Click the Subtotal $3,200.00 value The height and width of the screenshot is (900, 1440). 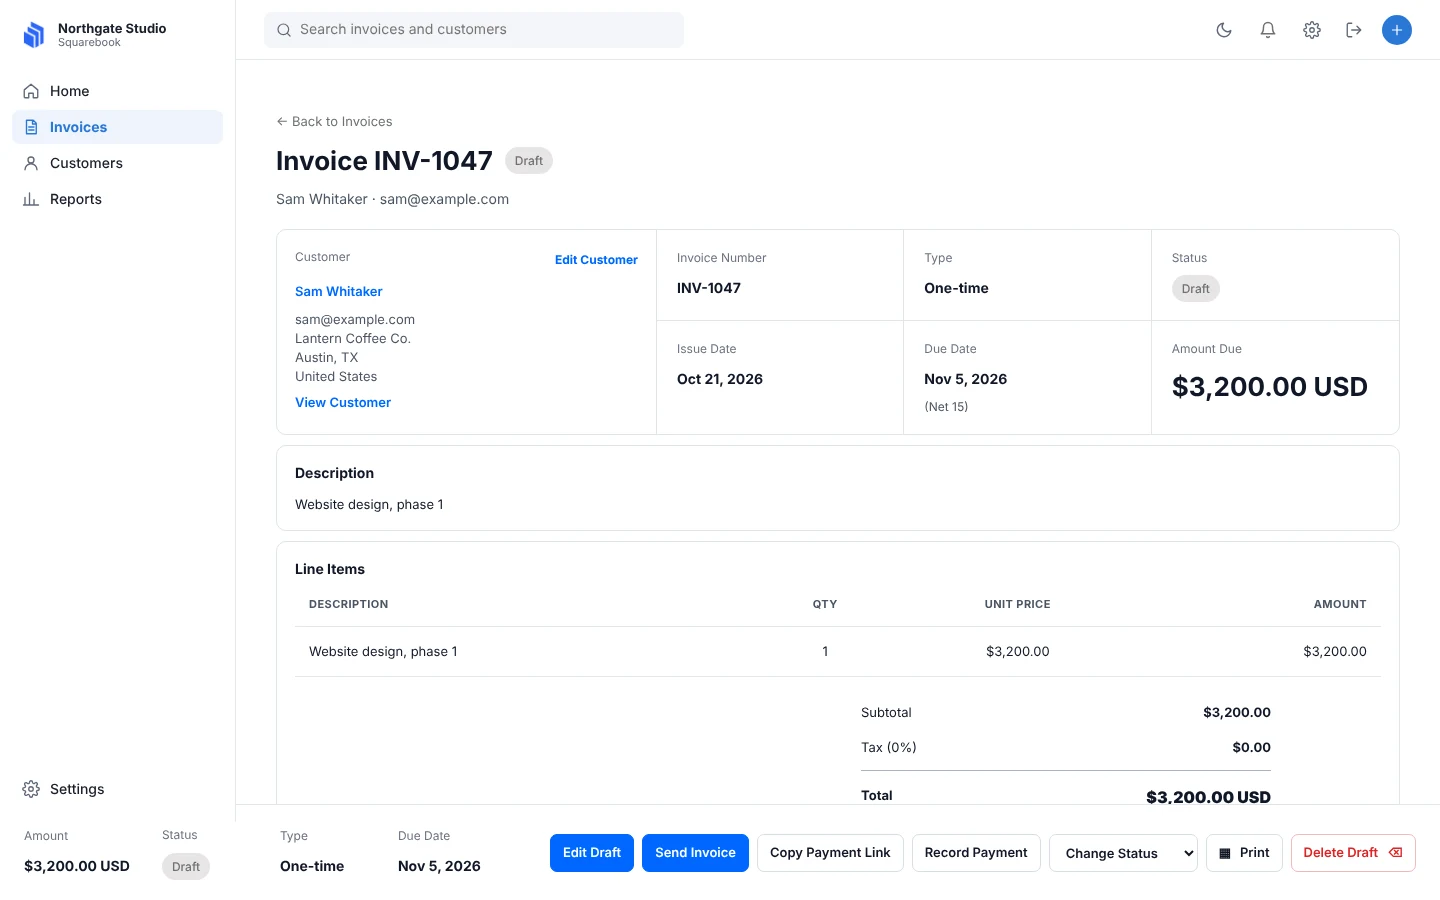1237,713
